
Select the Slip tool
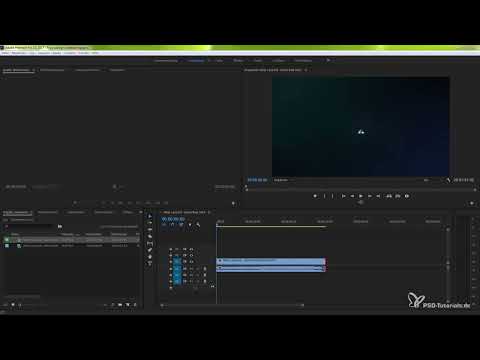(x=150, y=243)
